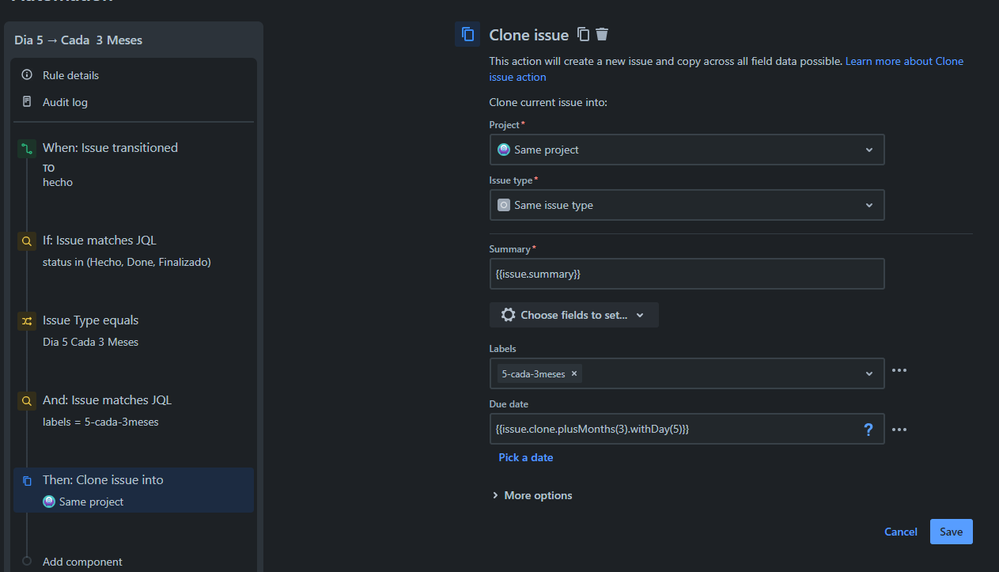Open more options dots beside Due date
Viewport: 999px width, 572px height.
899,429
